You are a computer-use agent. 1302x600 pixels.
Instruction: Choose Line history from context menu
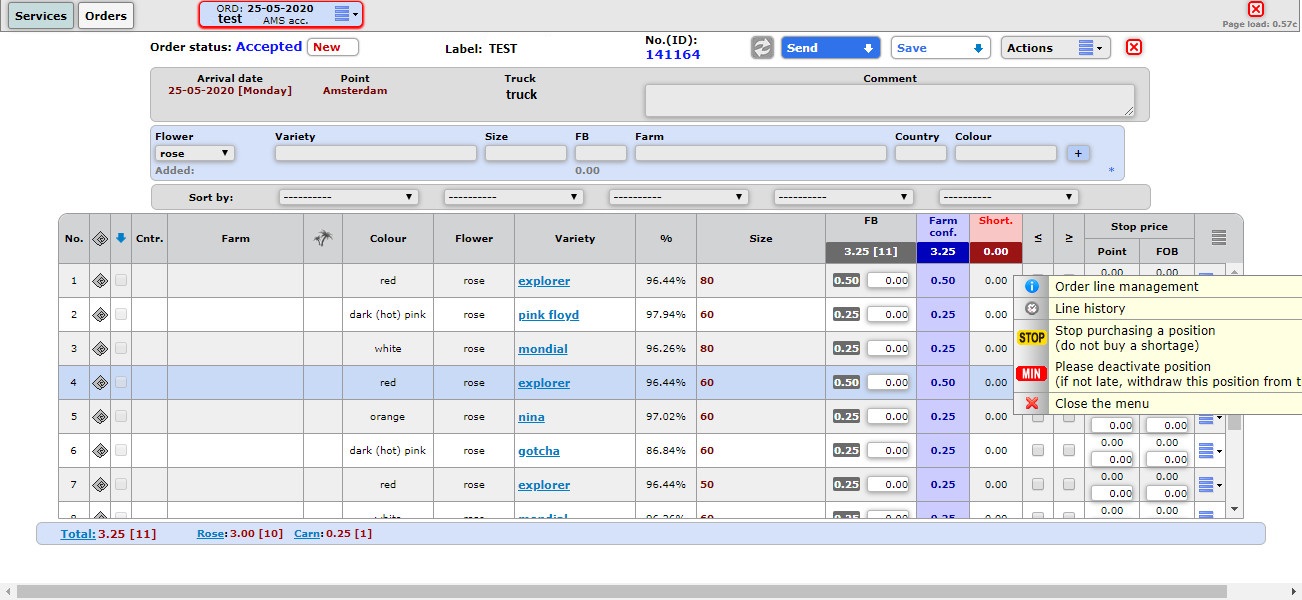1090,309
